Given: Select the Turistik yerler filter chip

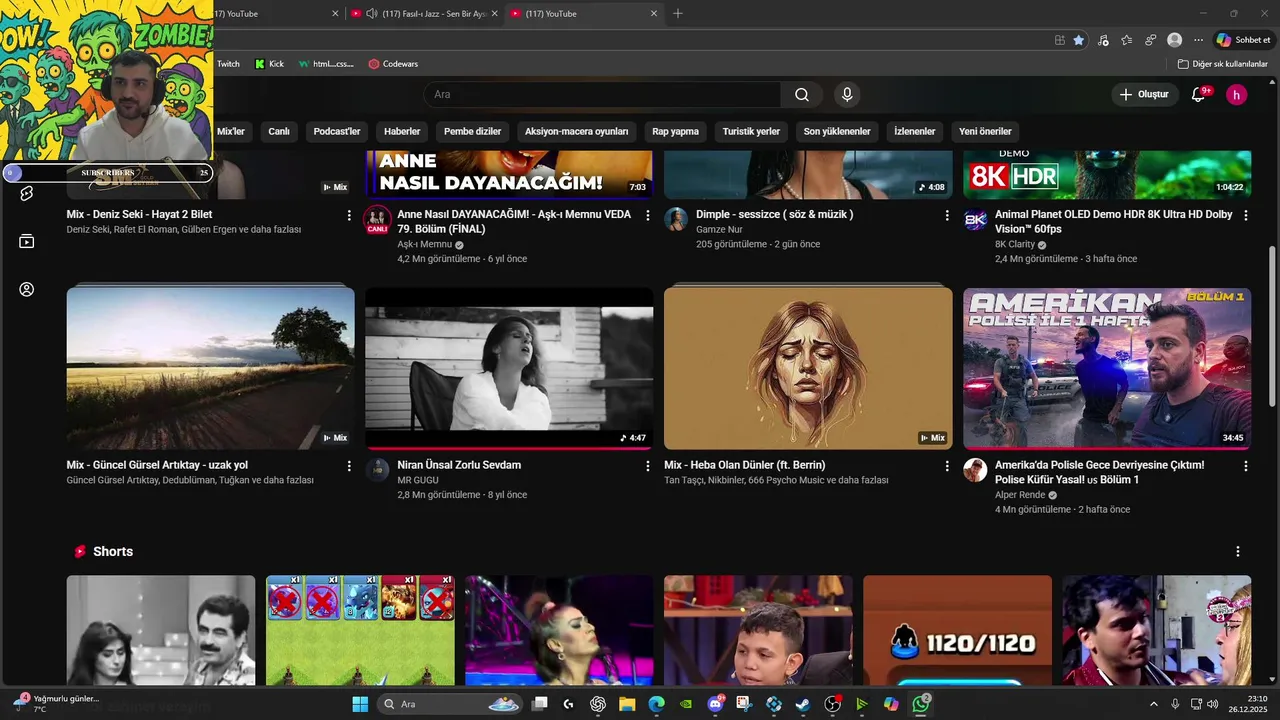Looking at the screenshot, I should (751, 131).
